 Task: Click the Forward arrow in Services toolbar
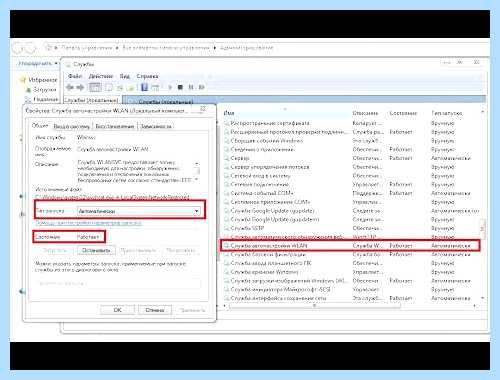point(80,87)
